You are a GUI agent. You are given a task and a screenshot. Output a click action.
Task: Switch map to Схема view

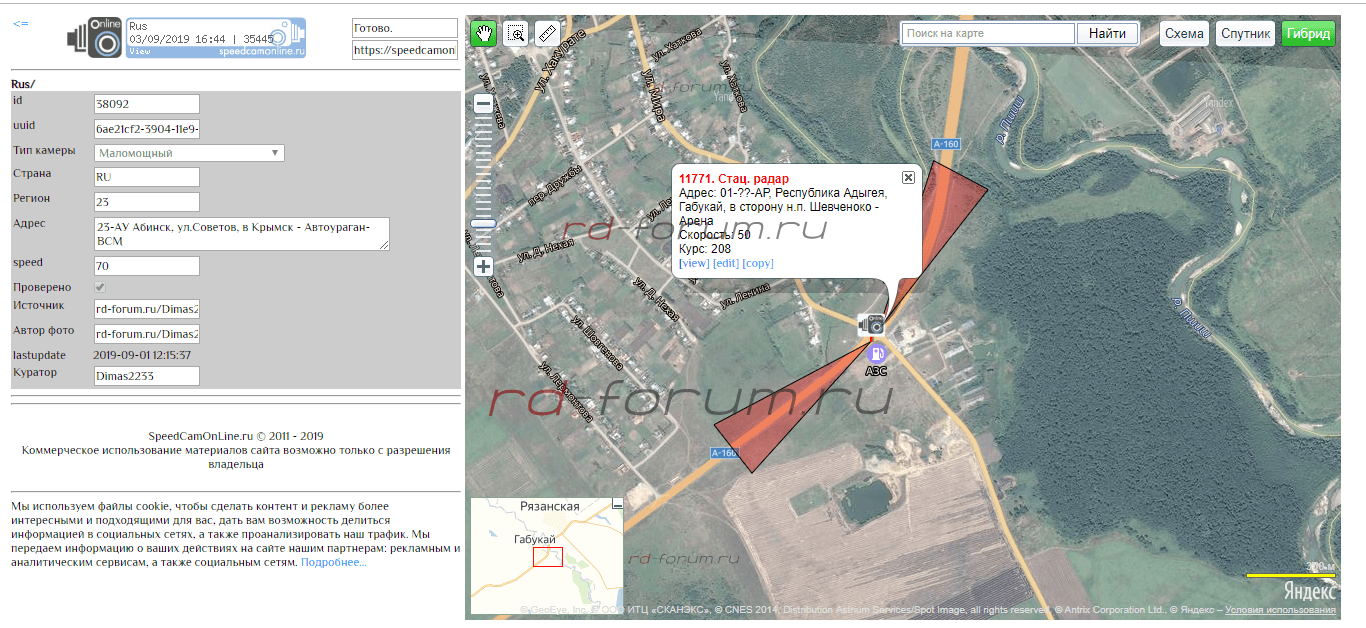(x=1184, y=34)
